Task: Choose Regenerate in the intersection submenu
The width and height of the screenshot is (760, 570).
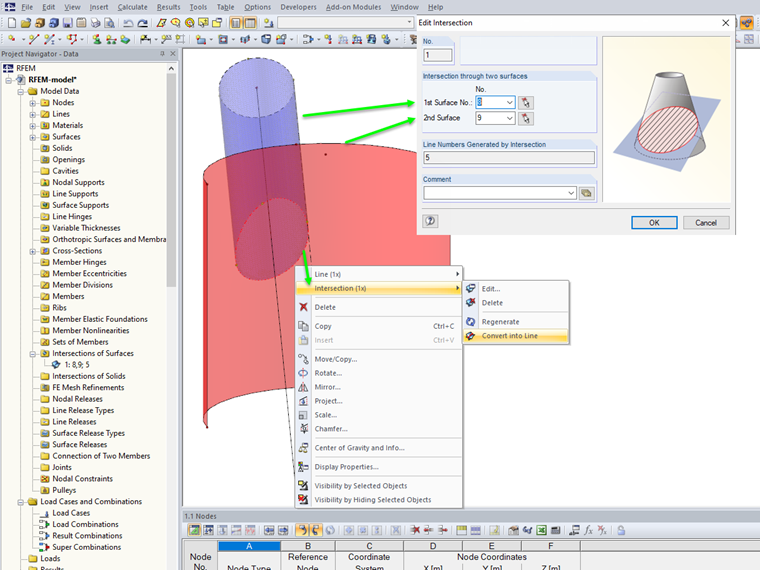Action: (x=516, y=322)
